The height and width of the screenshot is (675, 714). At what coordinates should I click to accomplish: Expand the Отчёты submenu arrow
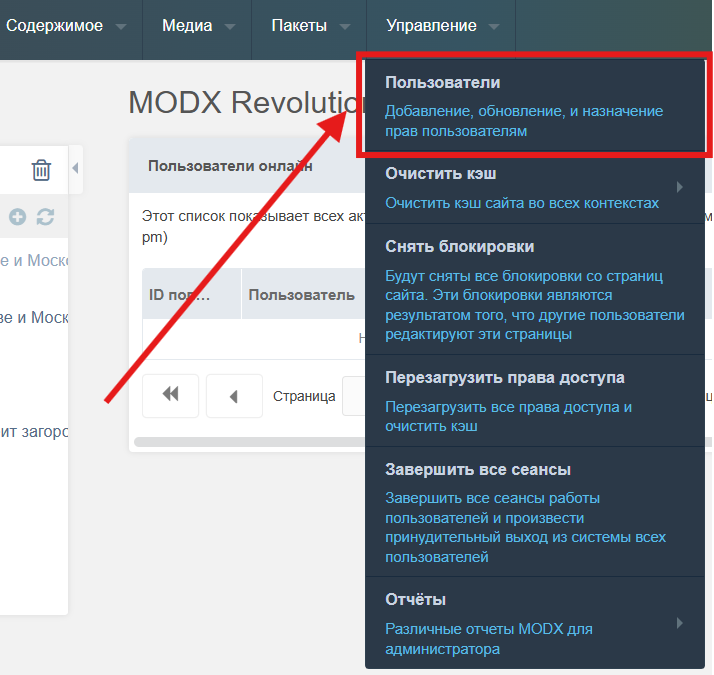[680, 622]
